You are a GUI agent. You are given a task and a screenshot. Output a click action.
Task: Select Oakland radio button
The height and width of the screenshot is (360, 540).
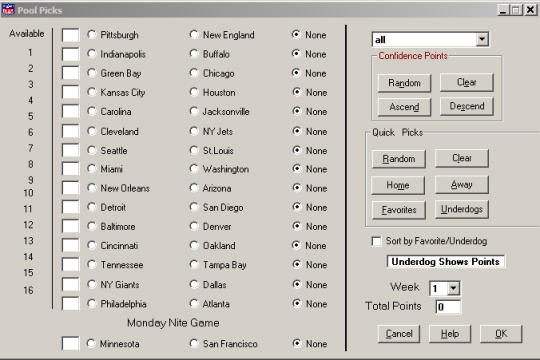pos(194,245)
